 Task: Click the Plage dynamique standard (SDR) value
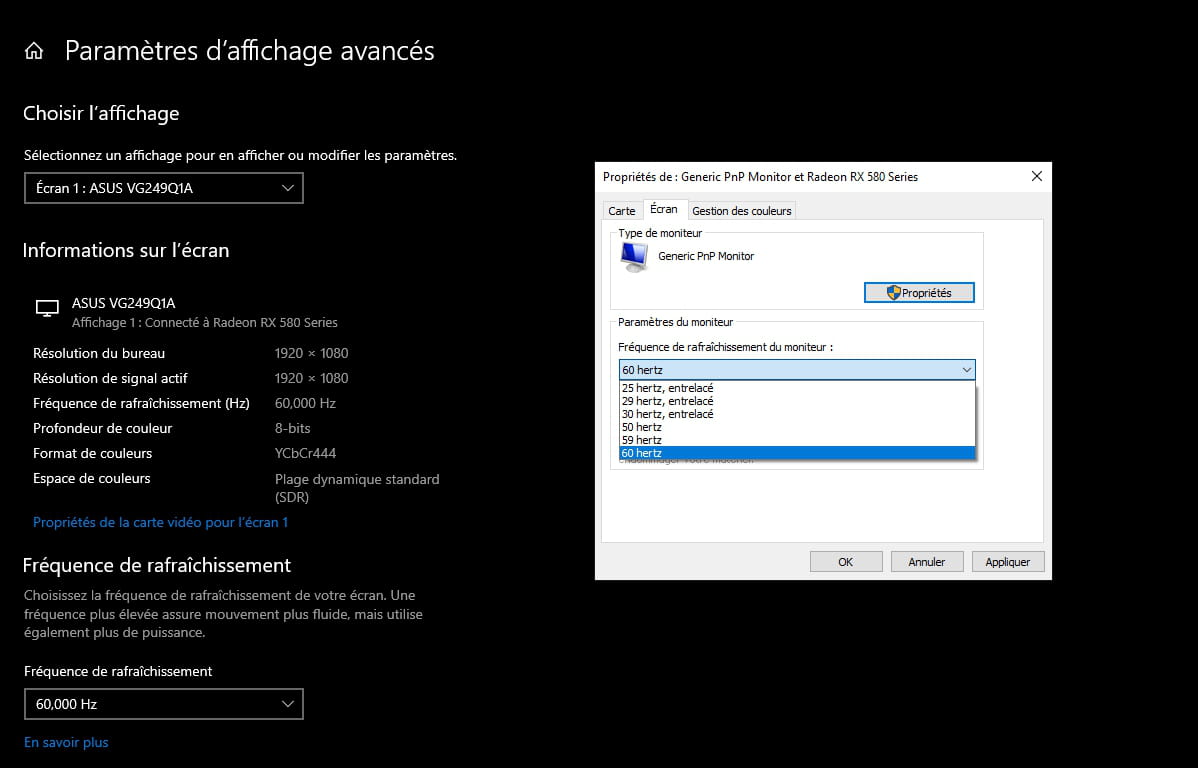pos(357,488)
